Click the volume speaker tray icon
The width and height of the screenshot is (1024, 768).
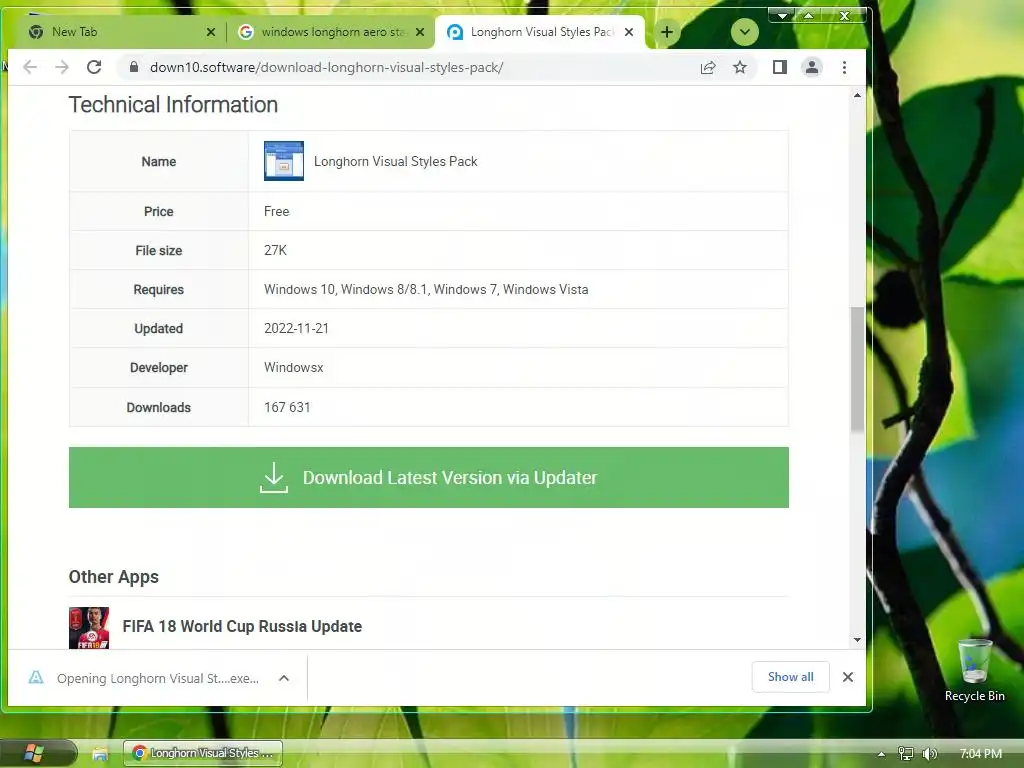click(x=929, y=754)
